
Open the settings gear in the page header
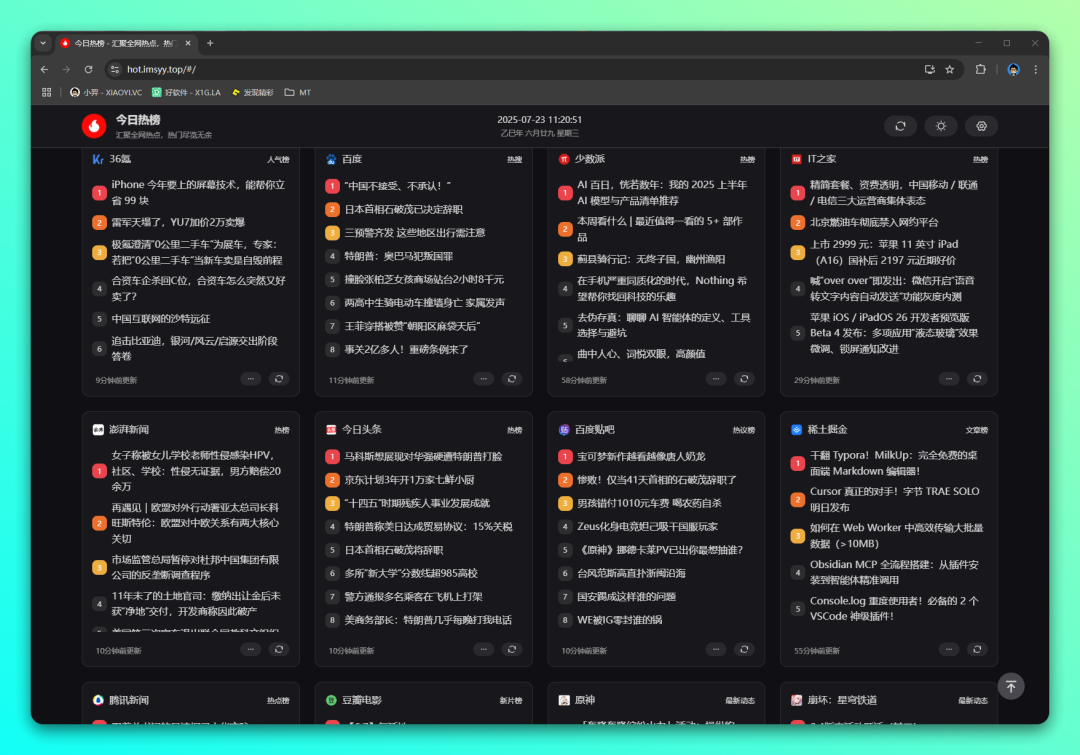click(x=981, y=126)
